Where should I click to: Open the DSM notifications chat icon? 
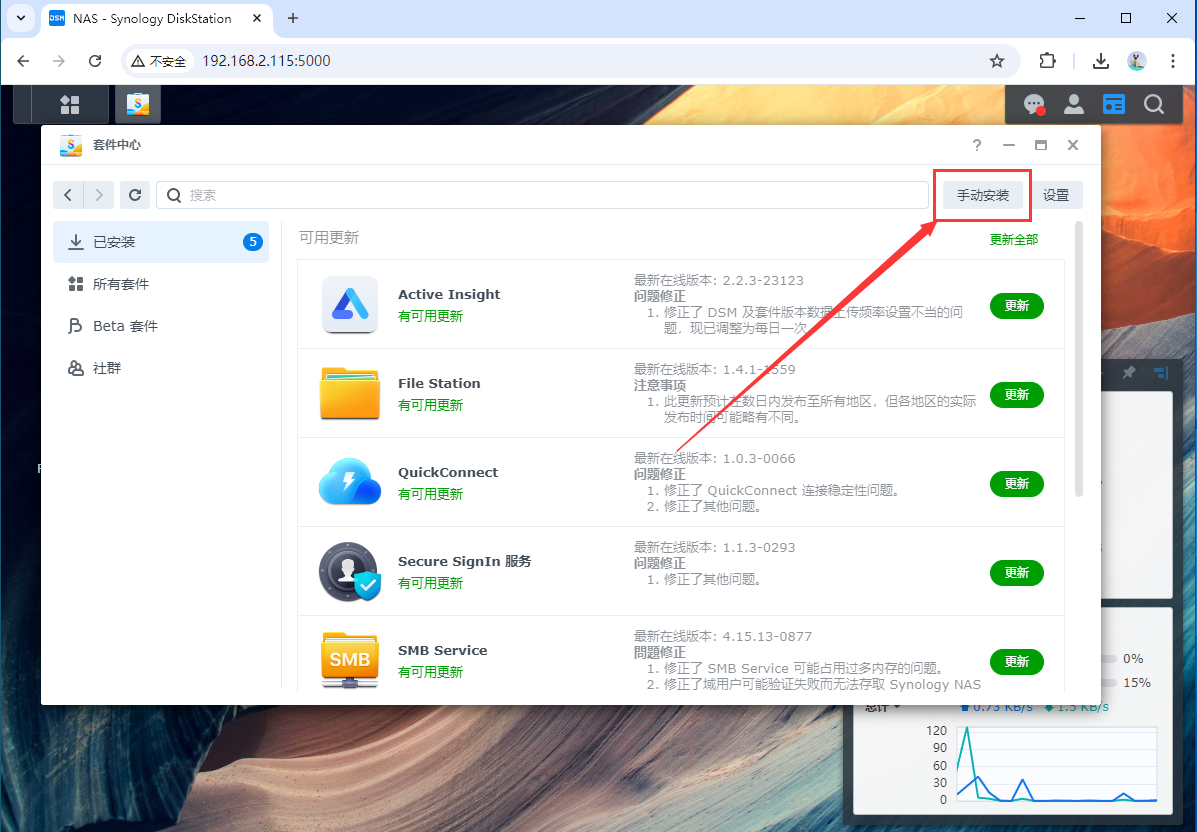click(x=1034, y=104)
